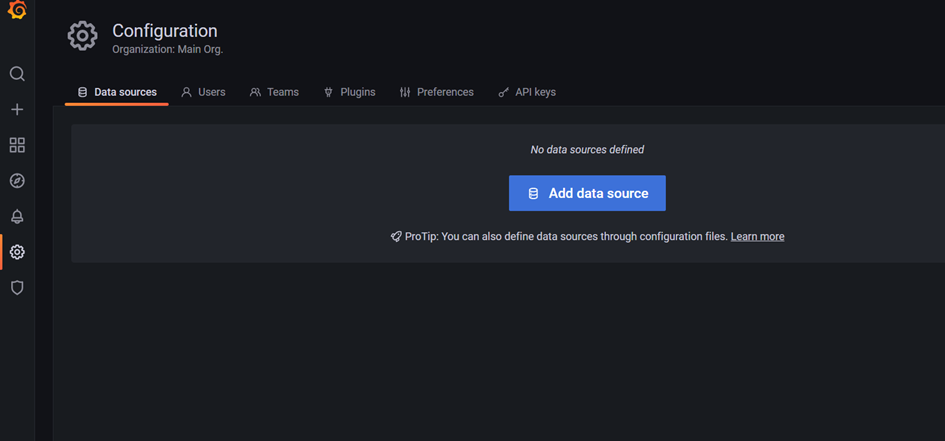Screen dimensions: 945x441
Task: Go to the Plugins tab
Action: 350,92
